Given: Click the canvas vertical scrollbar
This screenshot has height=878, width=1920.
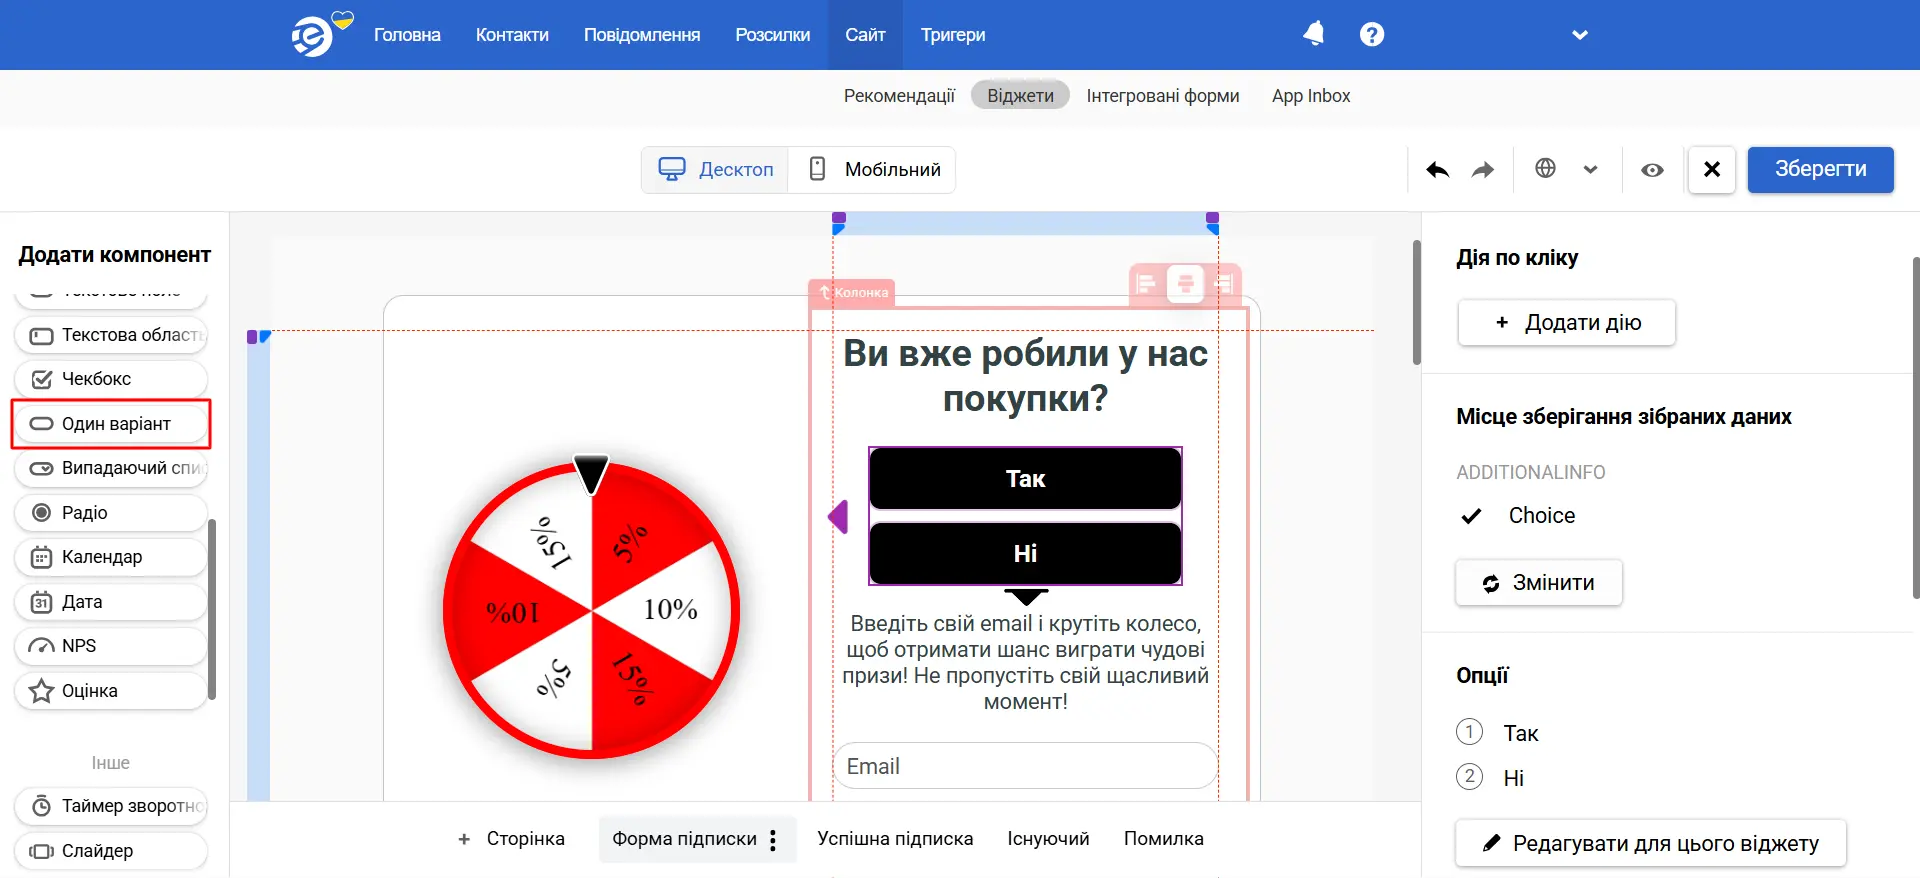Looking at the screenshot, I should click(x=1416, y=302).
